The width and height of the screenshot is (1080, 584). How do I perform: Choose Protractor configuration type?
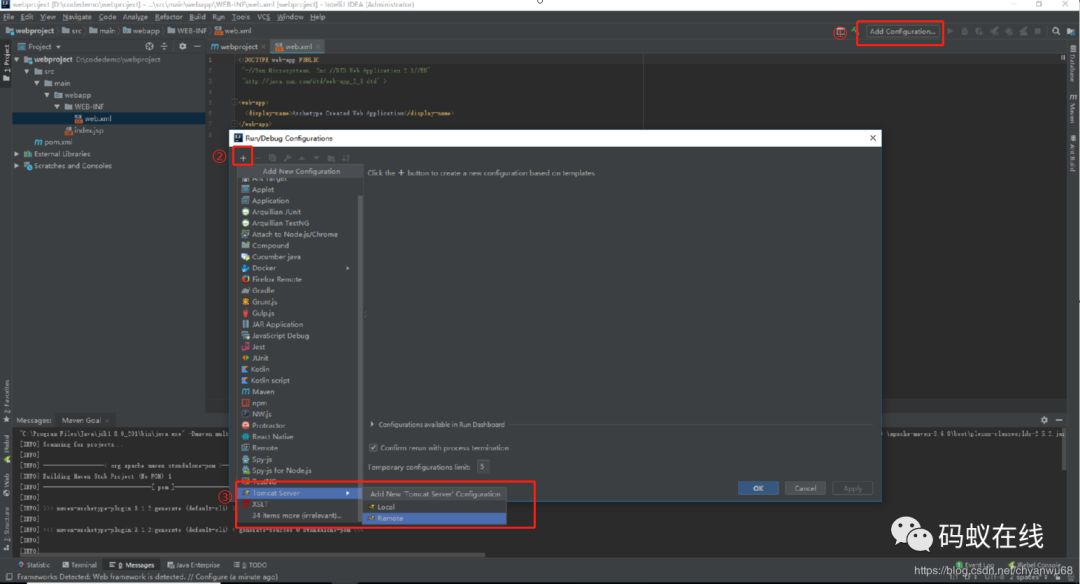268,426
